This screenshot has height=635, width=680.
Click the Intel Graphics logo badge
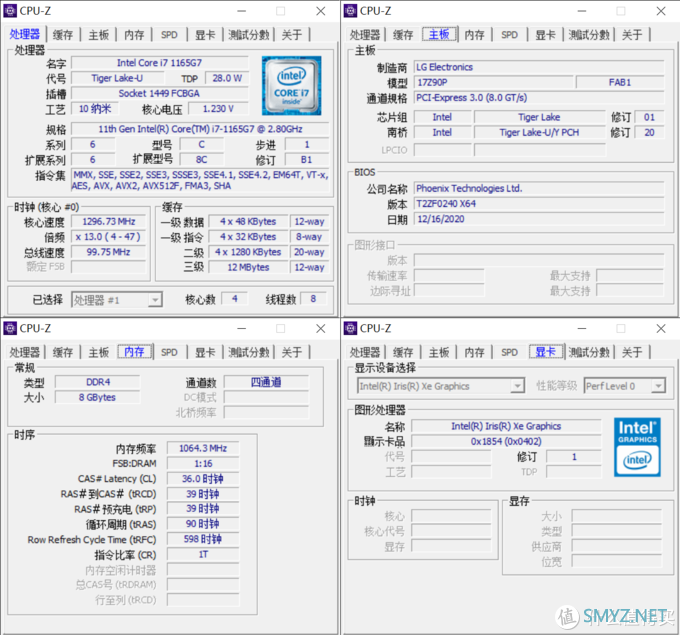click(x=637, y=447)
